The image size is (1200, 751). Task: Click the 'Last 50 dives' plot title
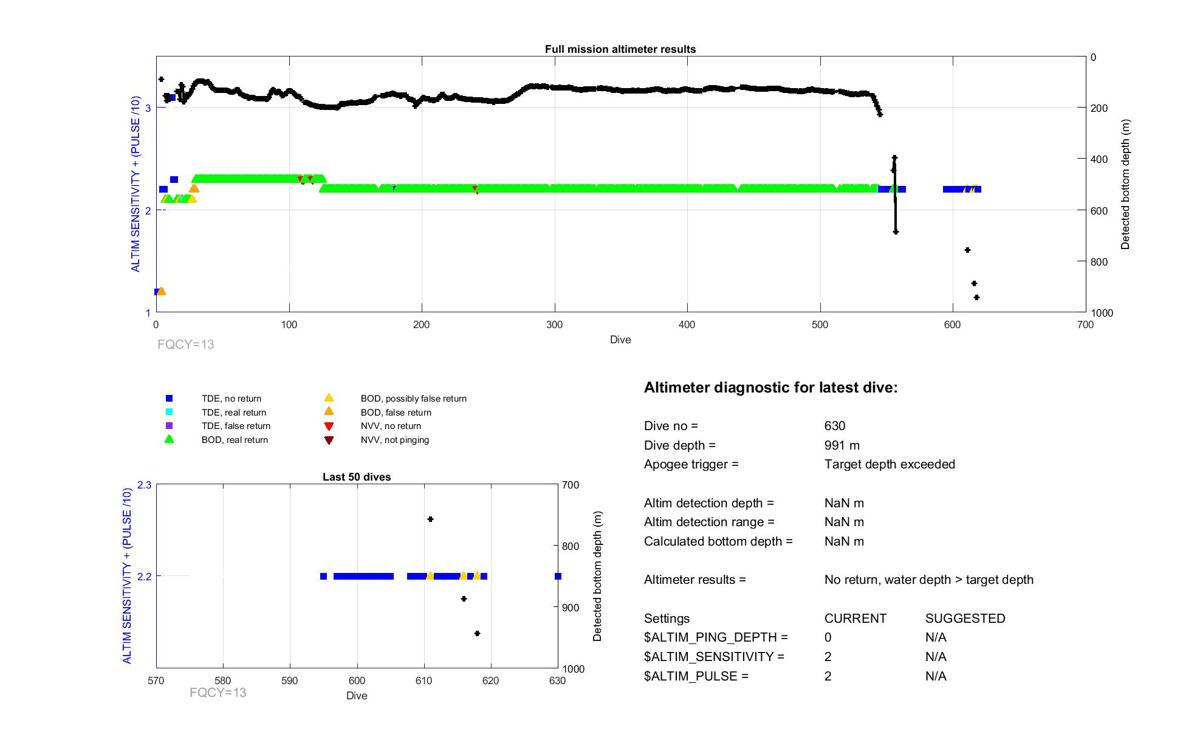(356, 477)
